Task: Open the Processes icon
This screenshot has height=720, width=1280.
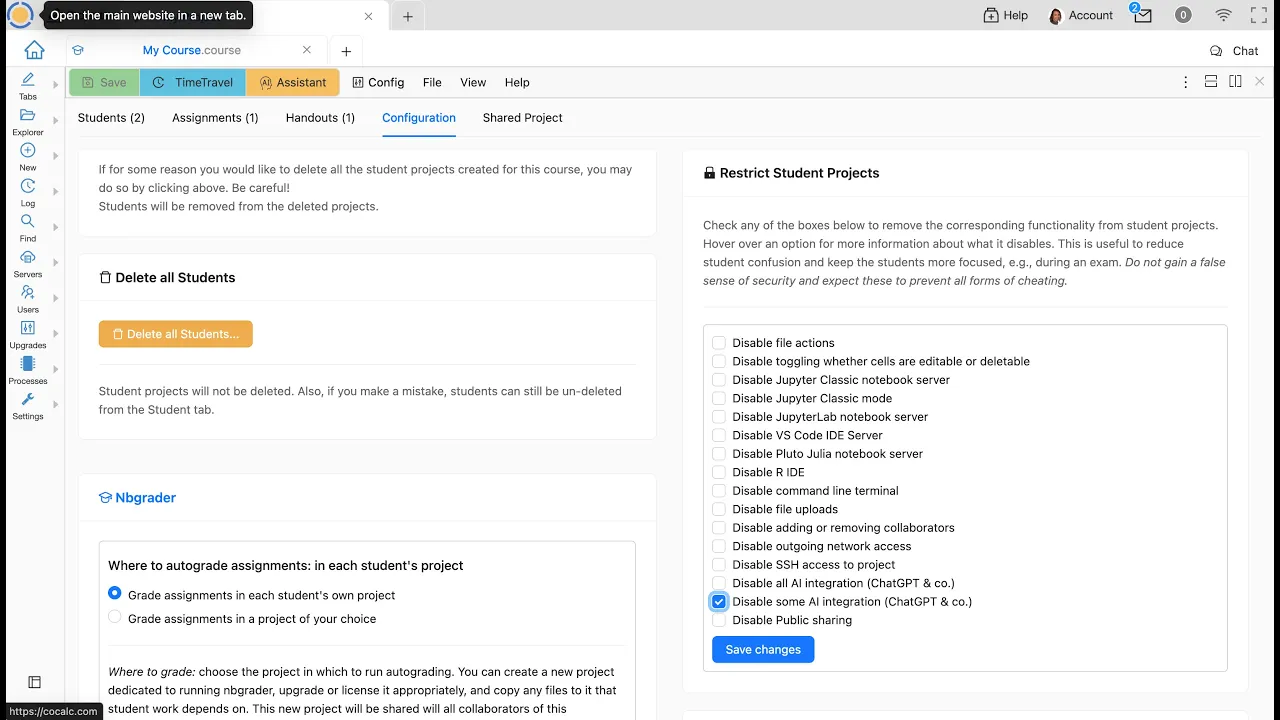Action: coord(28,369)
